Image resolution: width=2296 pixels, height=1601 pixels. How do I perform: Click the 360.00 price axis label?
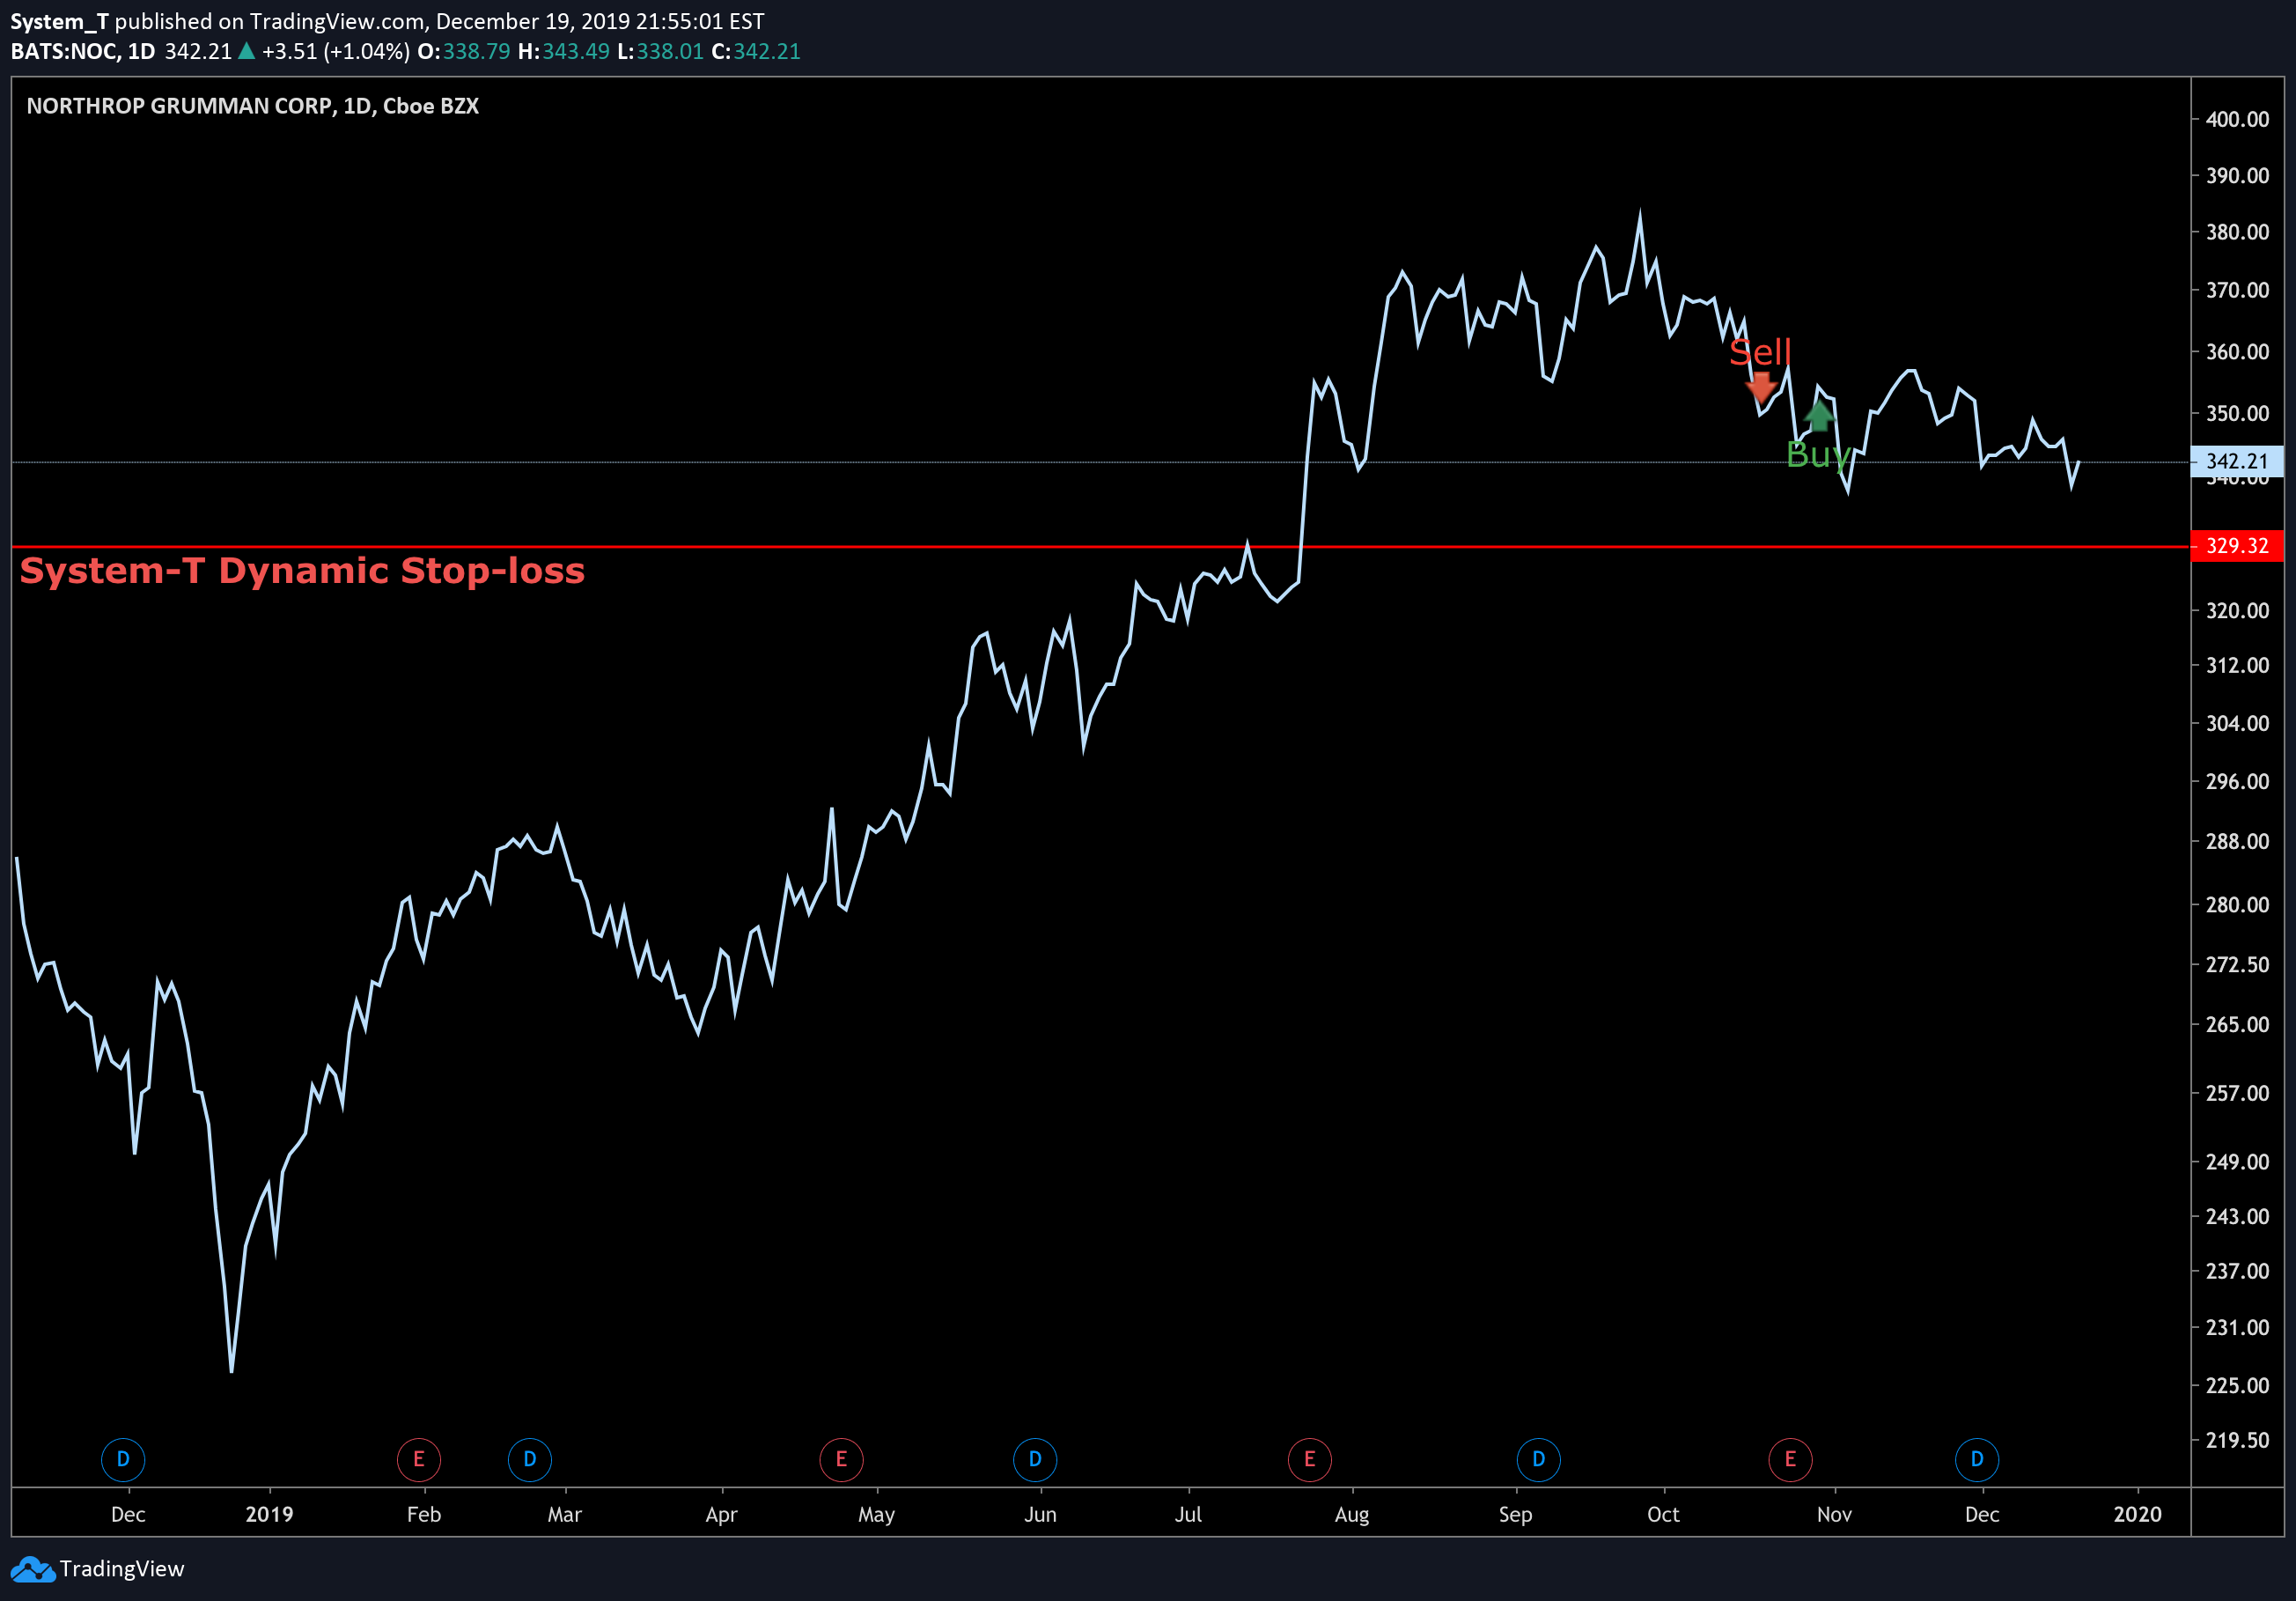[x=2238, y=352]
